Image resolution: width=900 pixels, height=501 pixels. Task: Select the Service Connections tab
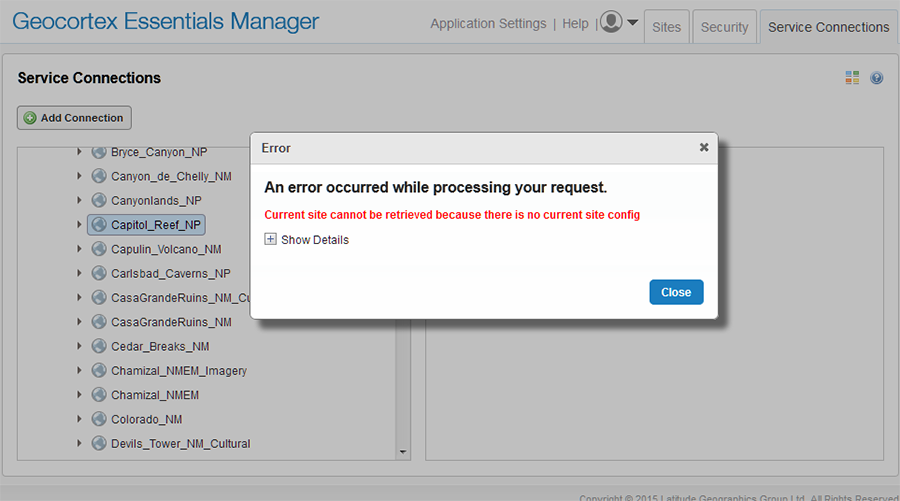828,27
